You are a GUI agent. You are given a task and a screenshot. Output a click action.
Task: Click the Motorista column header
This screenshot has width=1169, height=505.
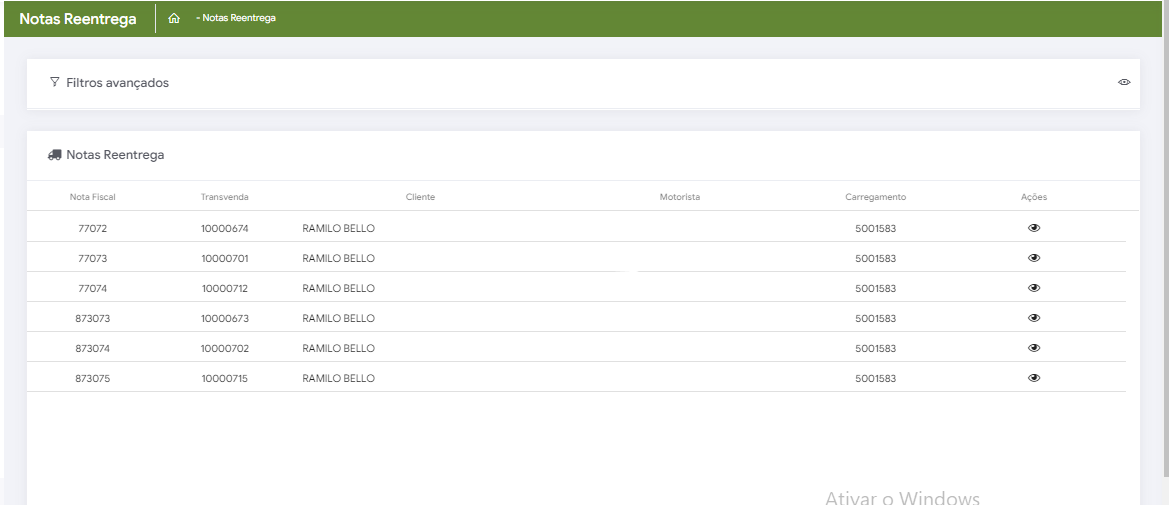(680, 197)
